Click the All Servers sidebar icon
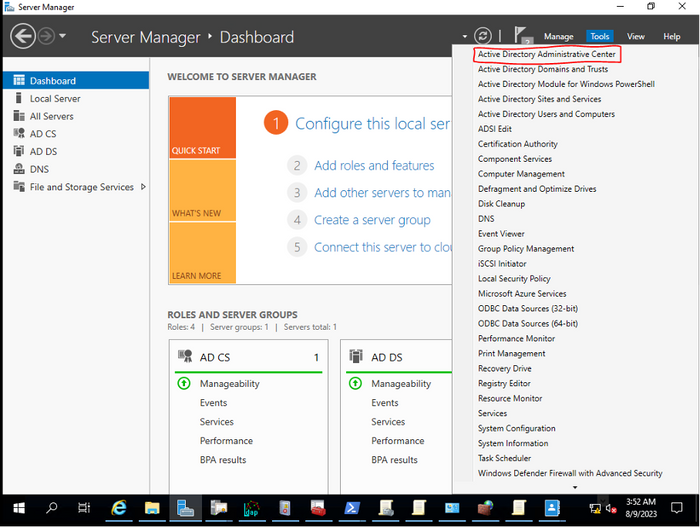 click(x=19, y=116)
